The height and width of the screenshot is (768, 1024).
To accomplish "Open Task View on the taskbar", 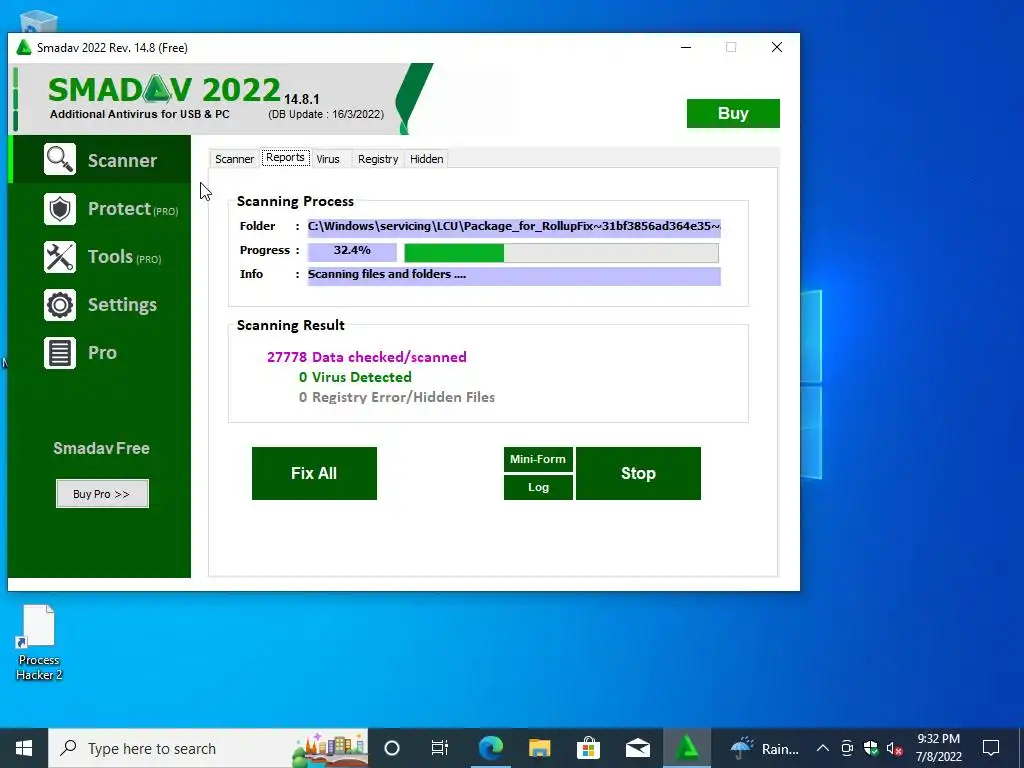I will coord(440,748).
